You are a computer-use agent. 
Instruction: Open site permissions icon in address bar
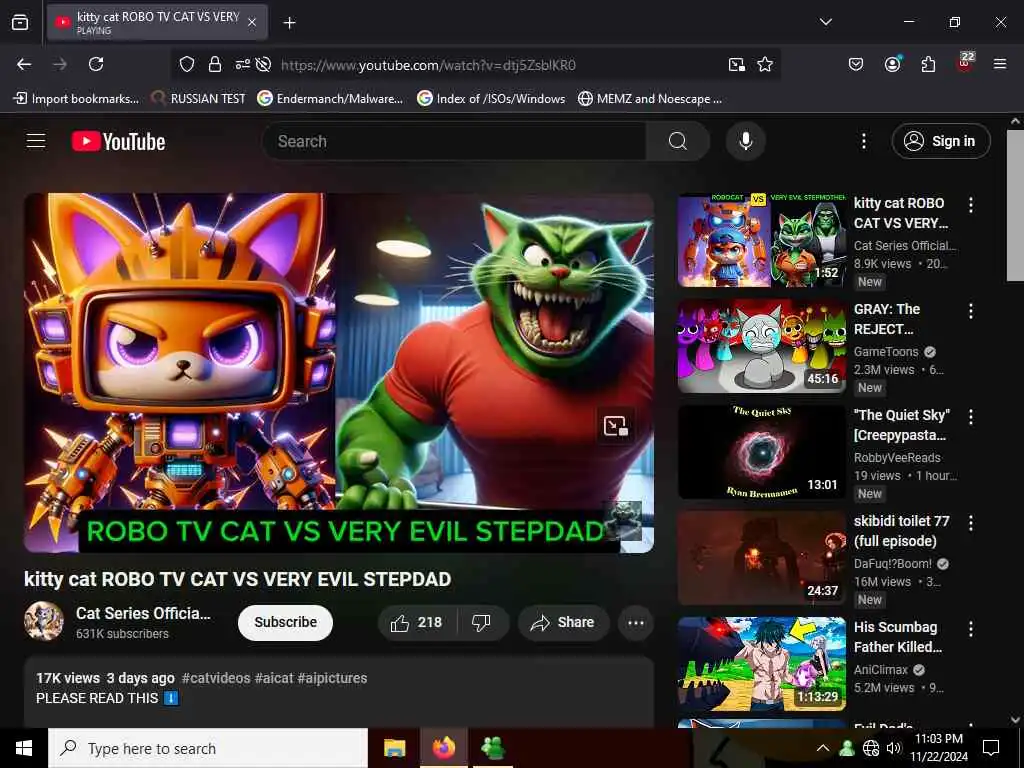[242, 64]
